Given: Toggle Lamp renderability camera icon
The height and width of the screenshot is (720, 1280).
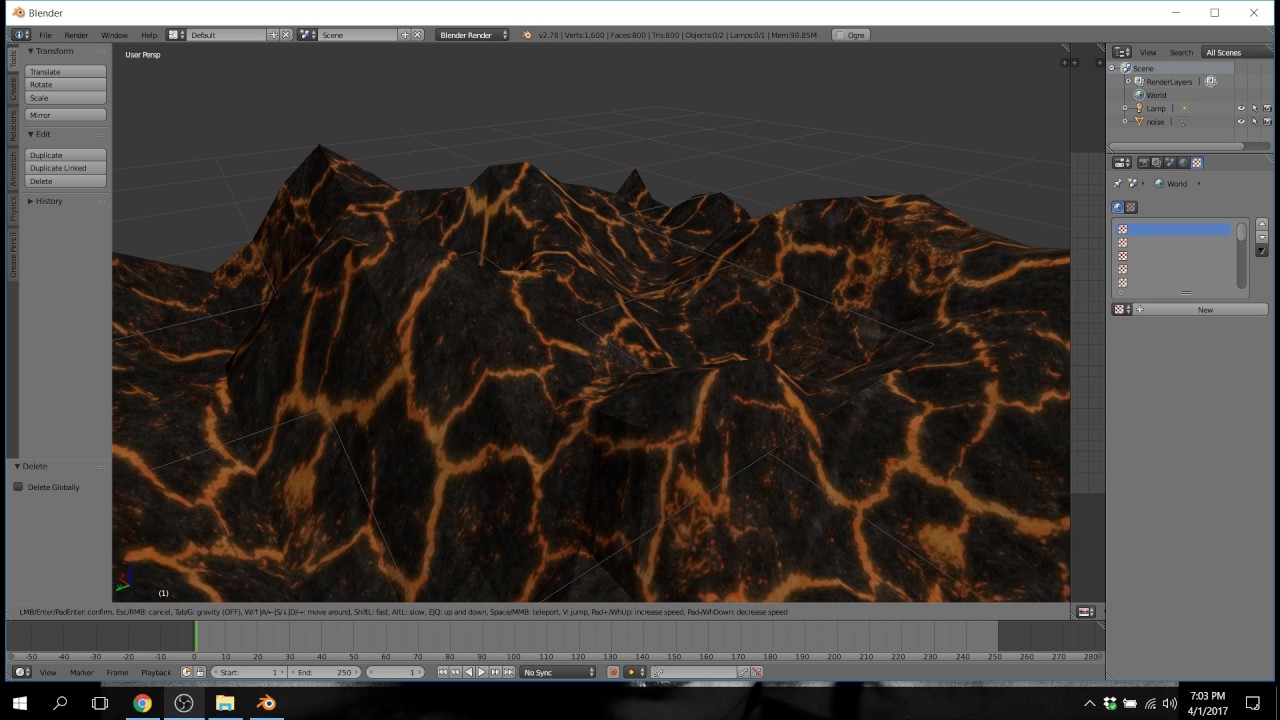Looking at the screenshot, I should (x=1267, y=108).
